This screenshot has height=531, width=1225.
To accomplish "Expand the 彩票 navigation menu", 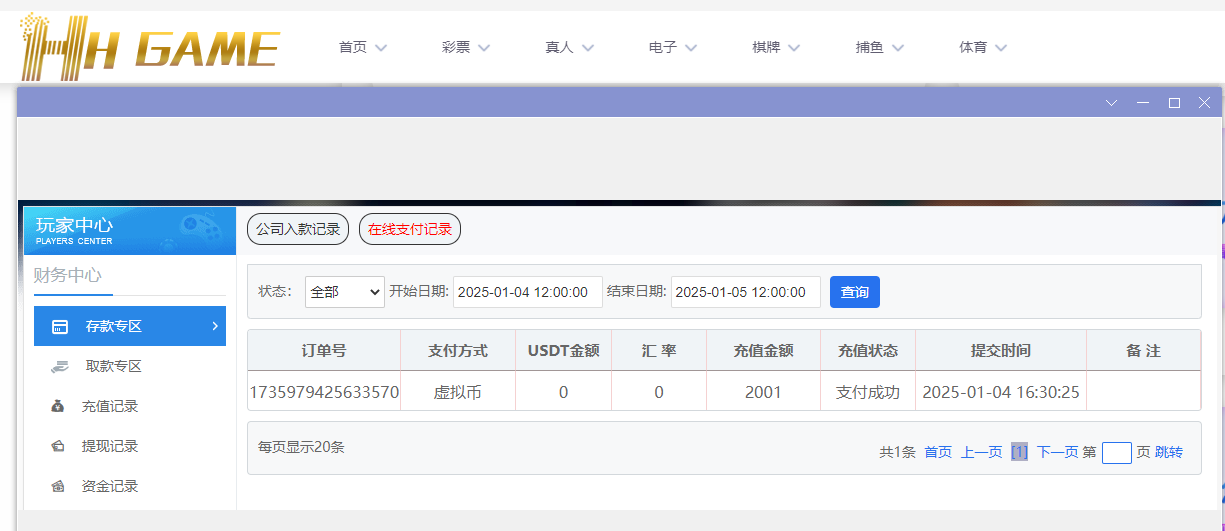I will 465,47.
